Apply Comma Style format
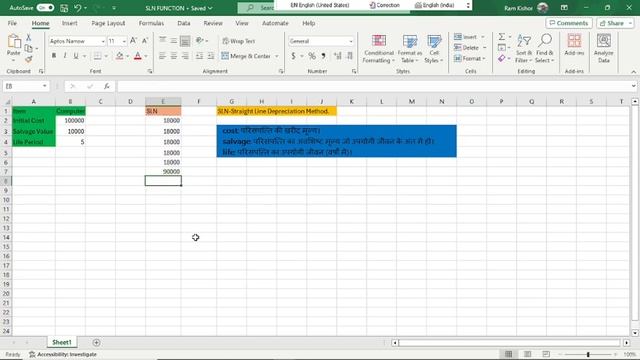Screen dimensions: 640x360 click(x=323, y=56)
